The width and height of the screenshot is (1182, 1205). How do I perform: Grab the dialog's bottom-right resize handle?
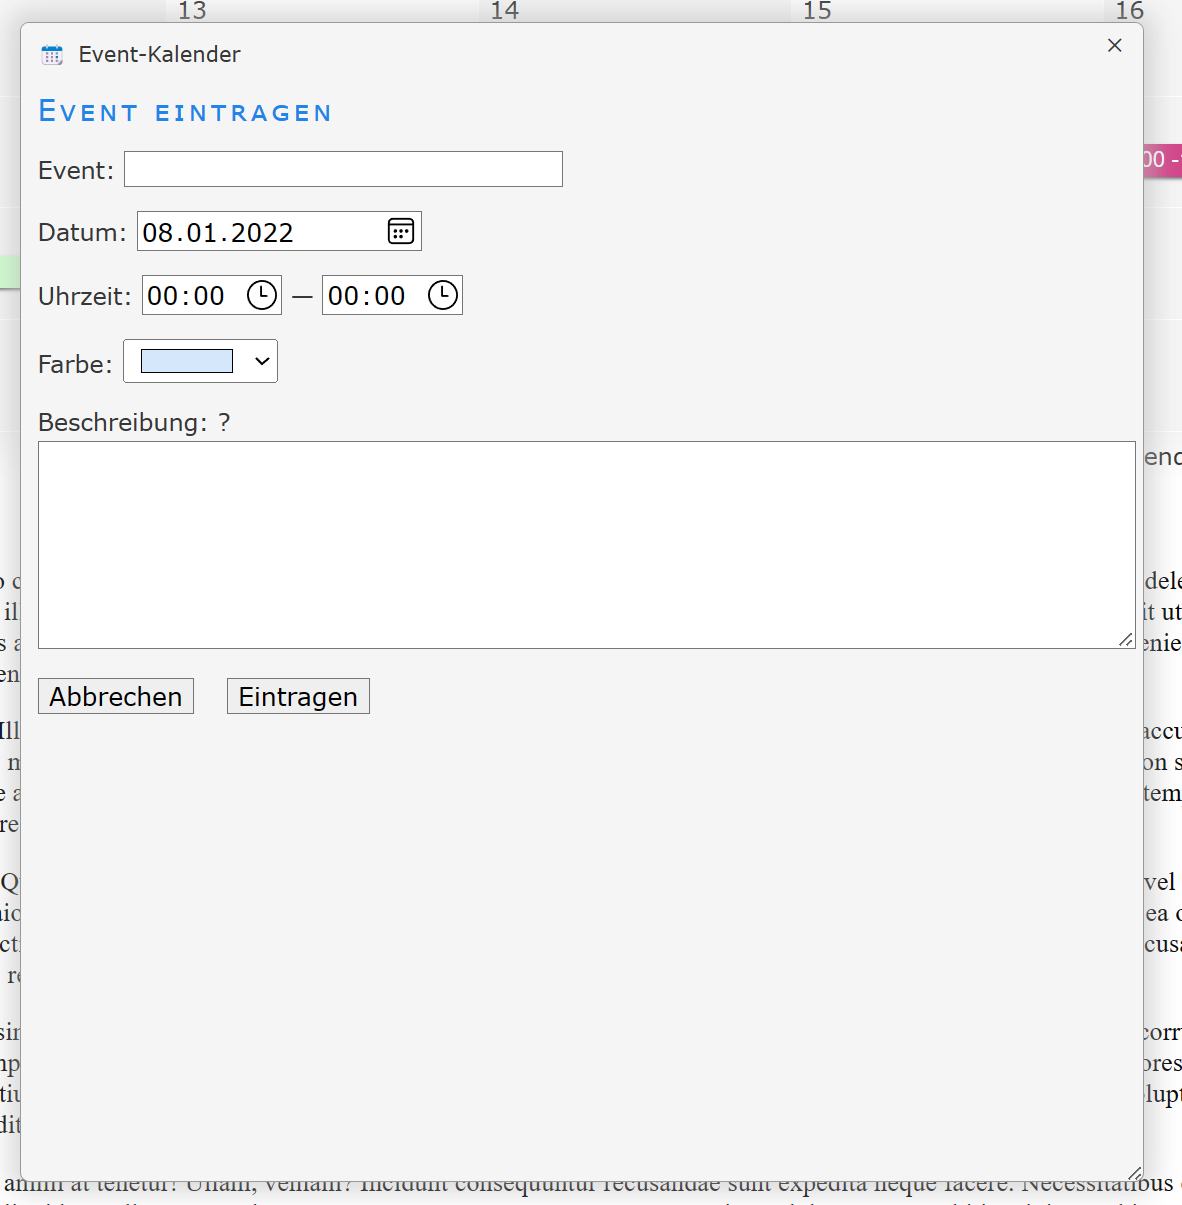(1134, 1173)
